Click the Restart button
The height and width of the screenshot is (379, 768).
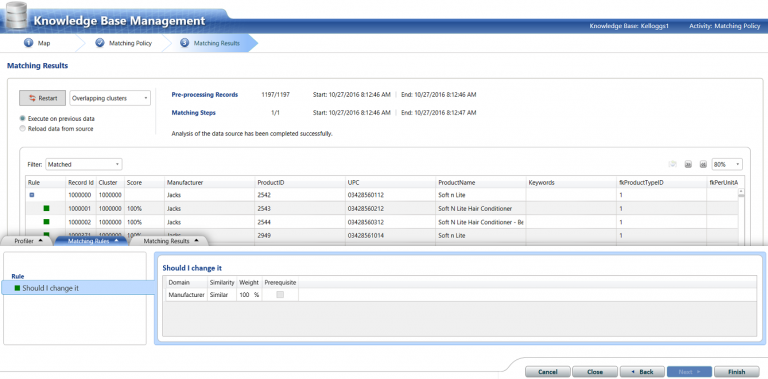pyautogui.click(x=43, y=98)
